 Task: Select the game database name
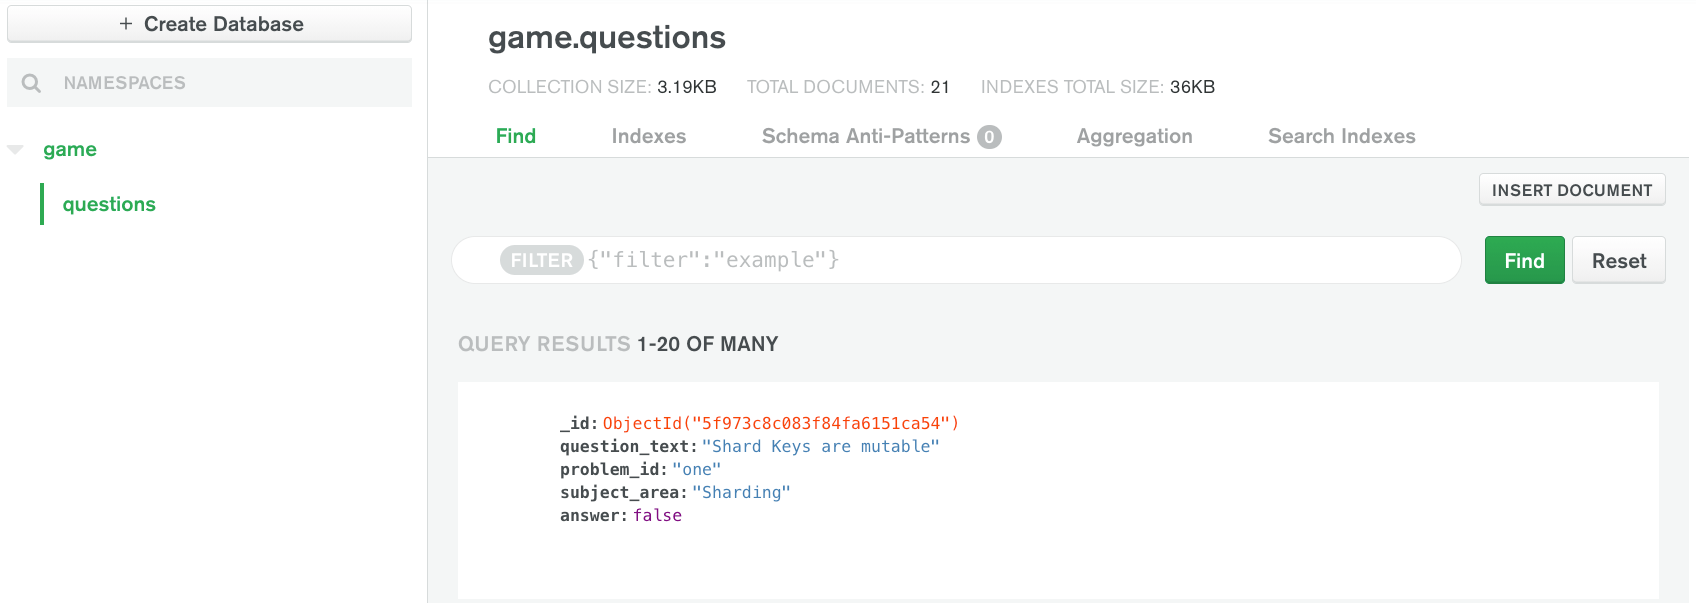pyautogui.click(x=70, y=150)
